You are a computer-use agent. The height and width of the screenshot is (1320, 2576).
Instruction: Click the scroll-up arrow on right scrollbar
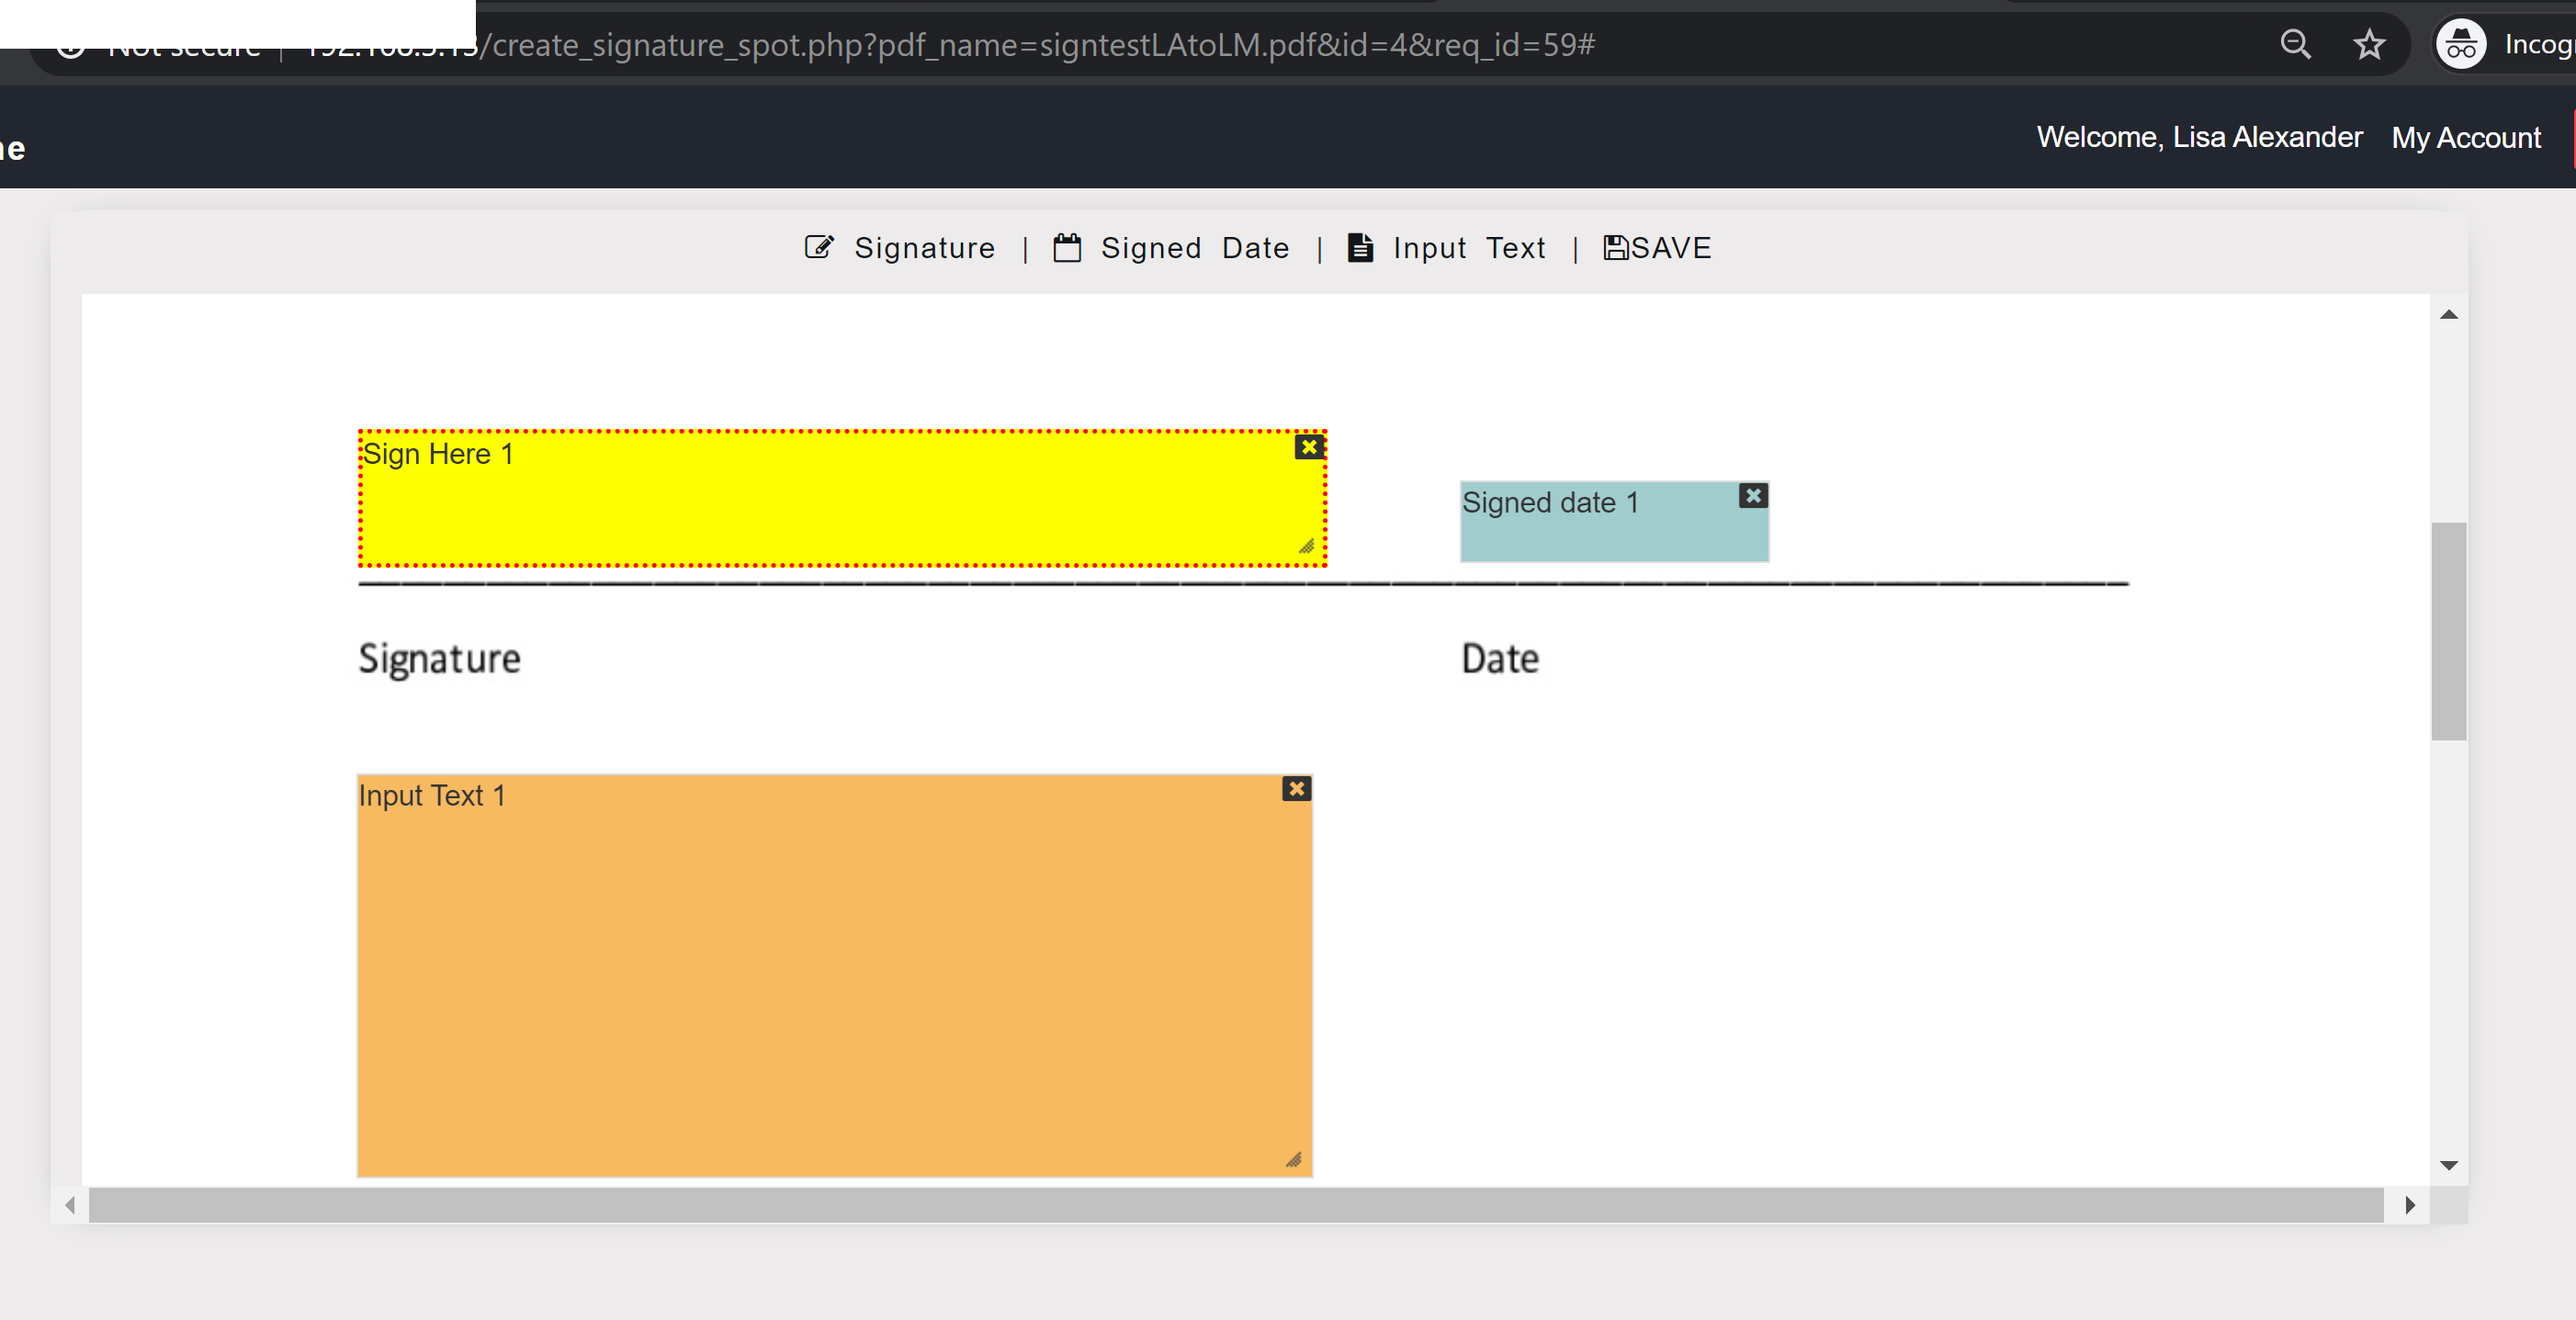(2448, 315)
